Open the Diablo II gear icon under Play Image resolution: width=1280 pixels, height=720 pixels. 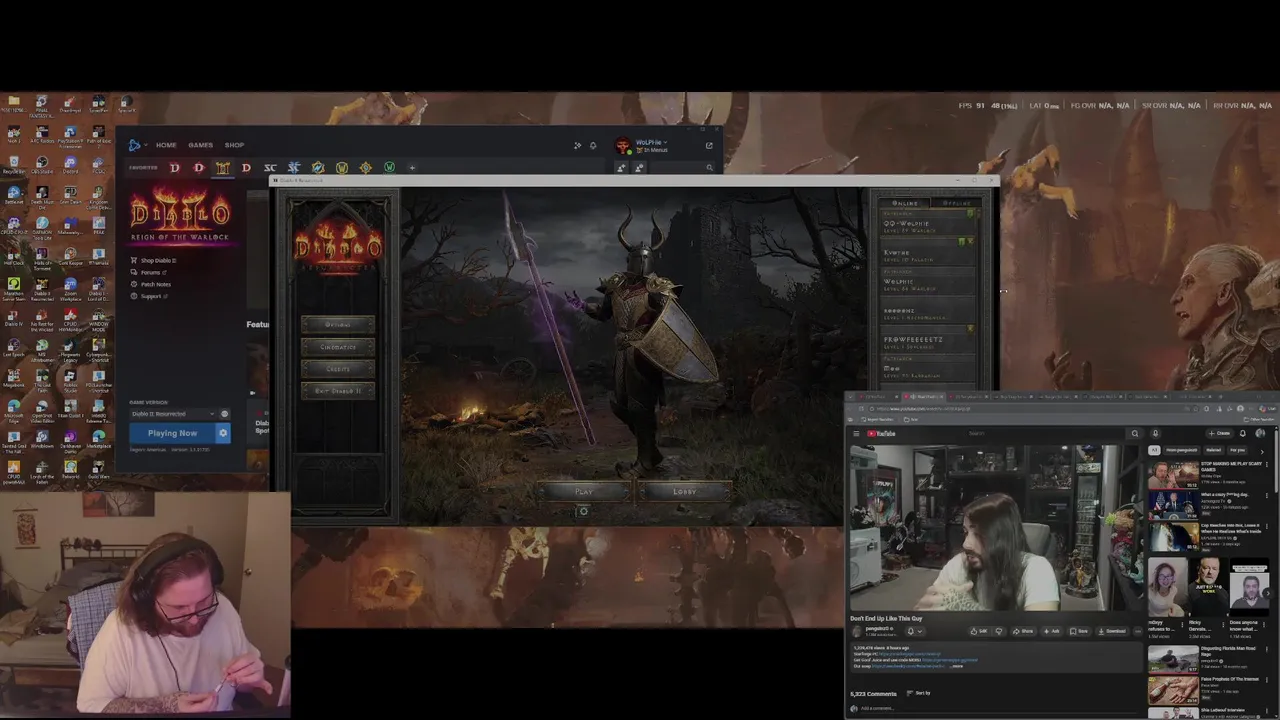(583, 511)
